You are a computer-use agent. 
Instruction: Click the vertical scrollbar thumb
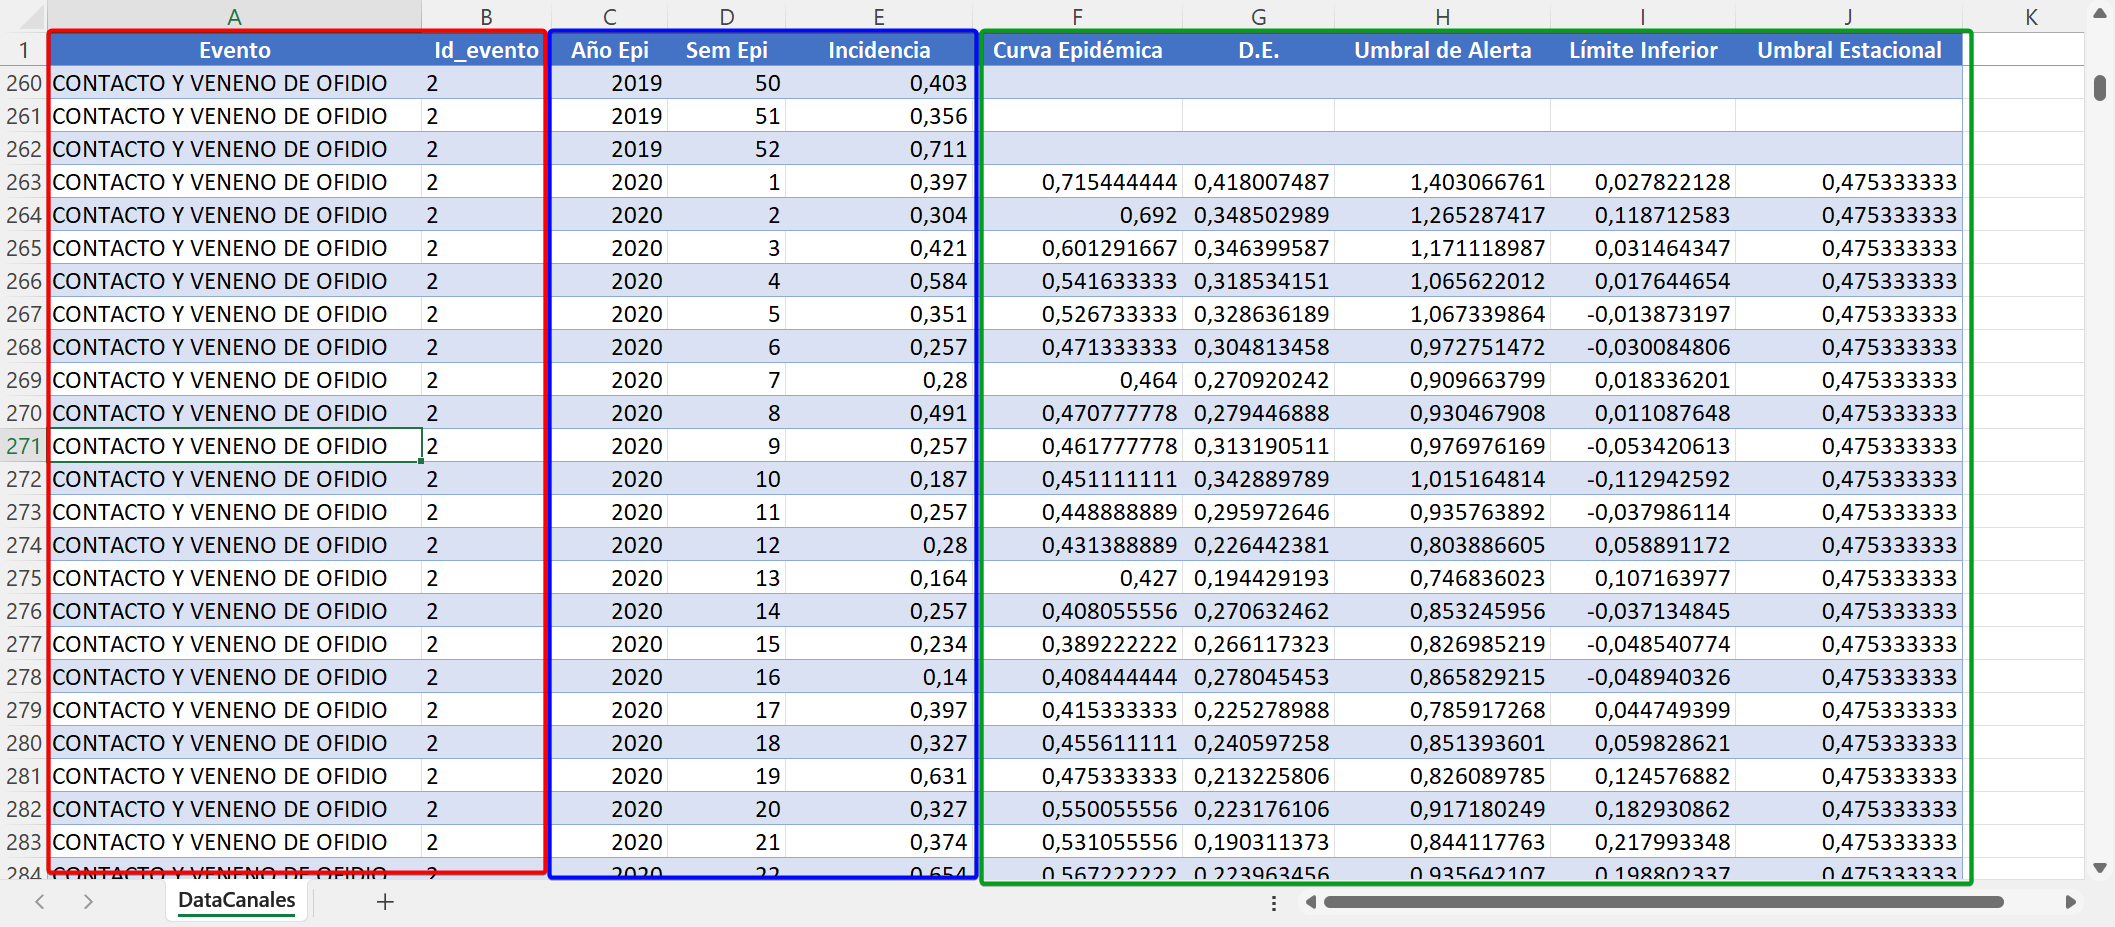(x=2100, y=87)
